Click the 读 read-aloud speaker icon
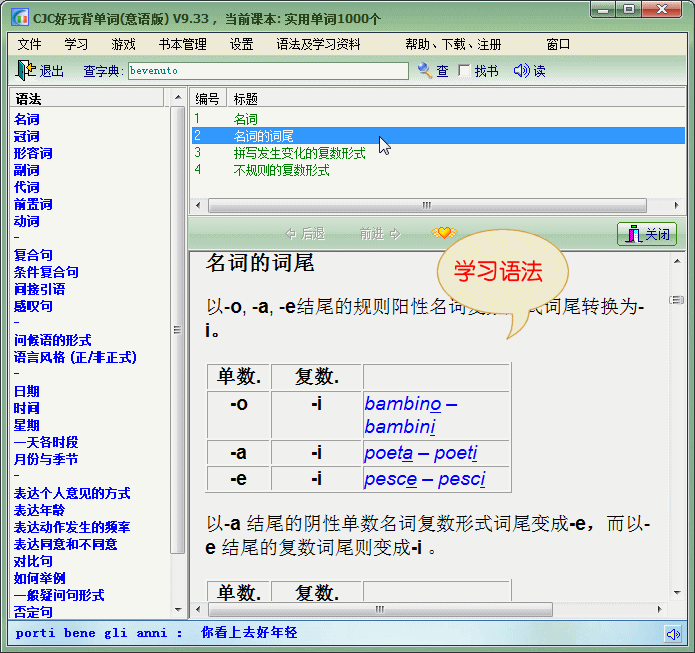The width and height of the screenshot is (695, 653). (x=521, y=70)
